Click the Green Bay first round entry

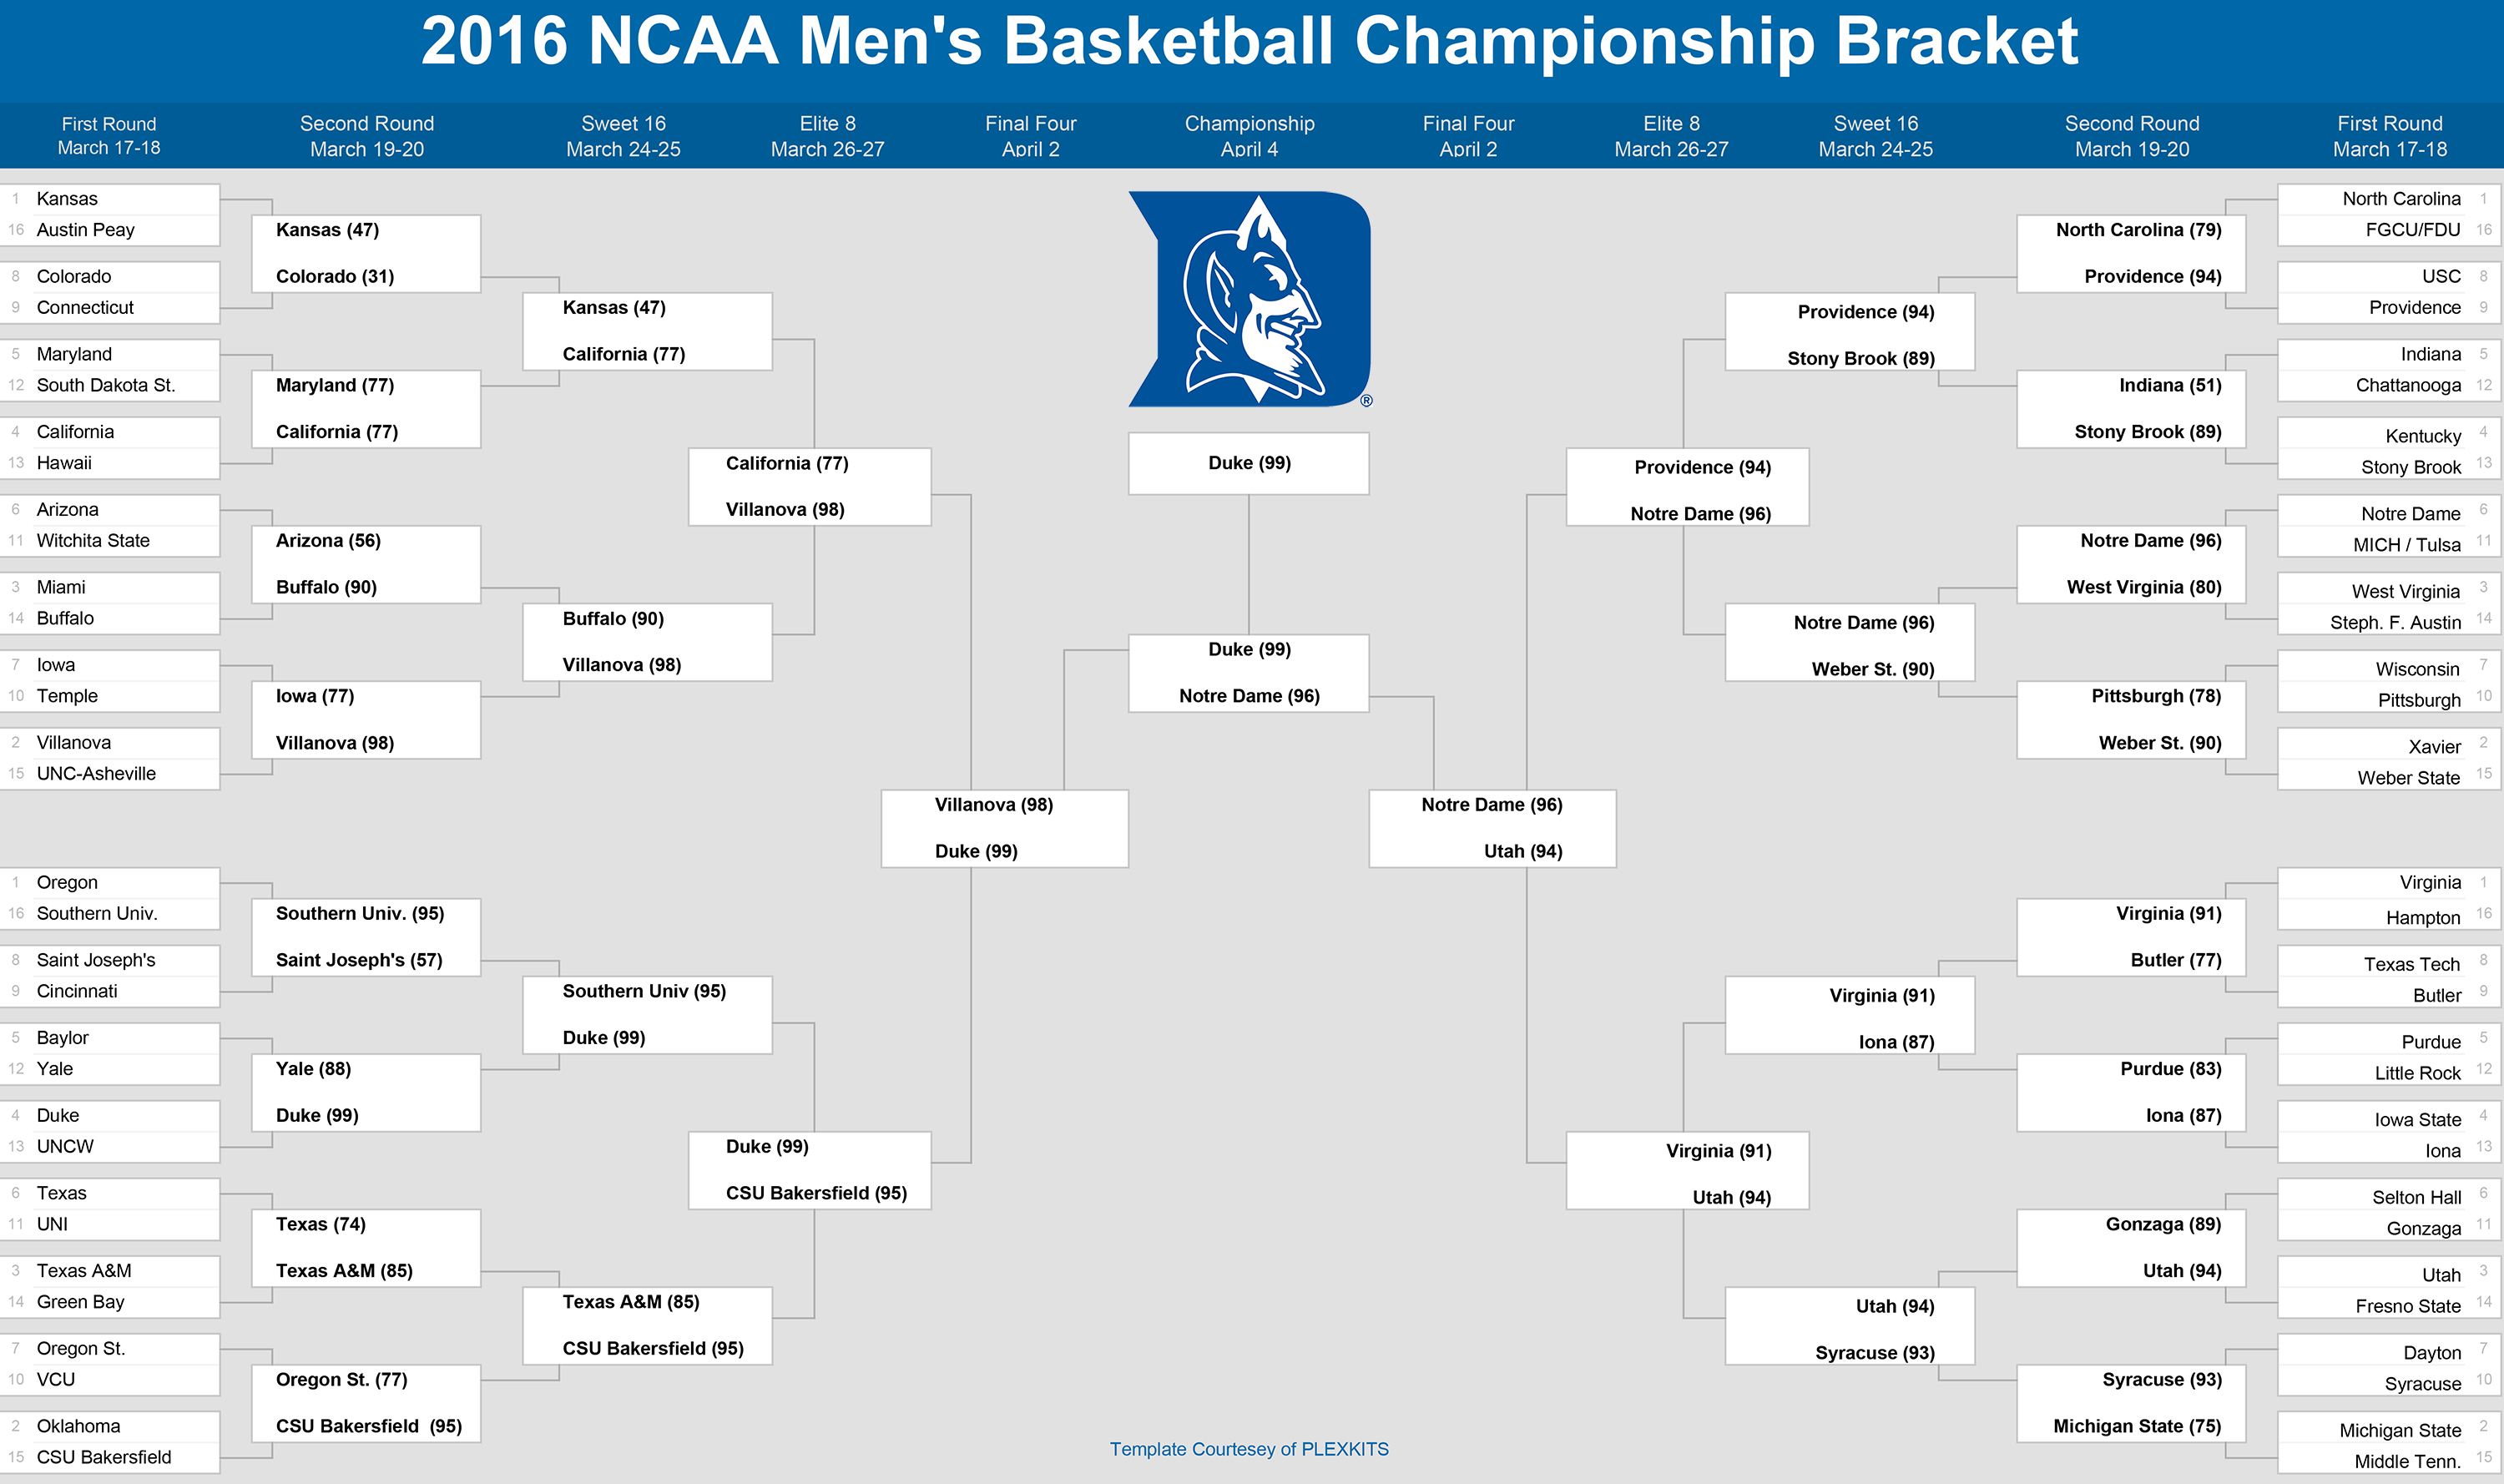(80, 1302)
